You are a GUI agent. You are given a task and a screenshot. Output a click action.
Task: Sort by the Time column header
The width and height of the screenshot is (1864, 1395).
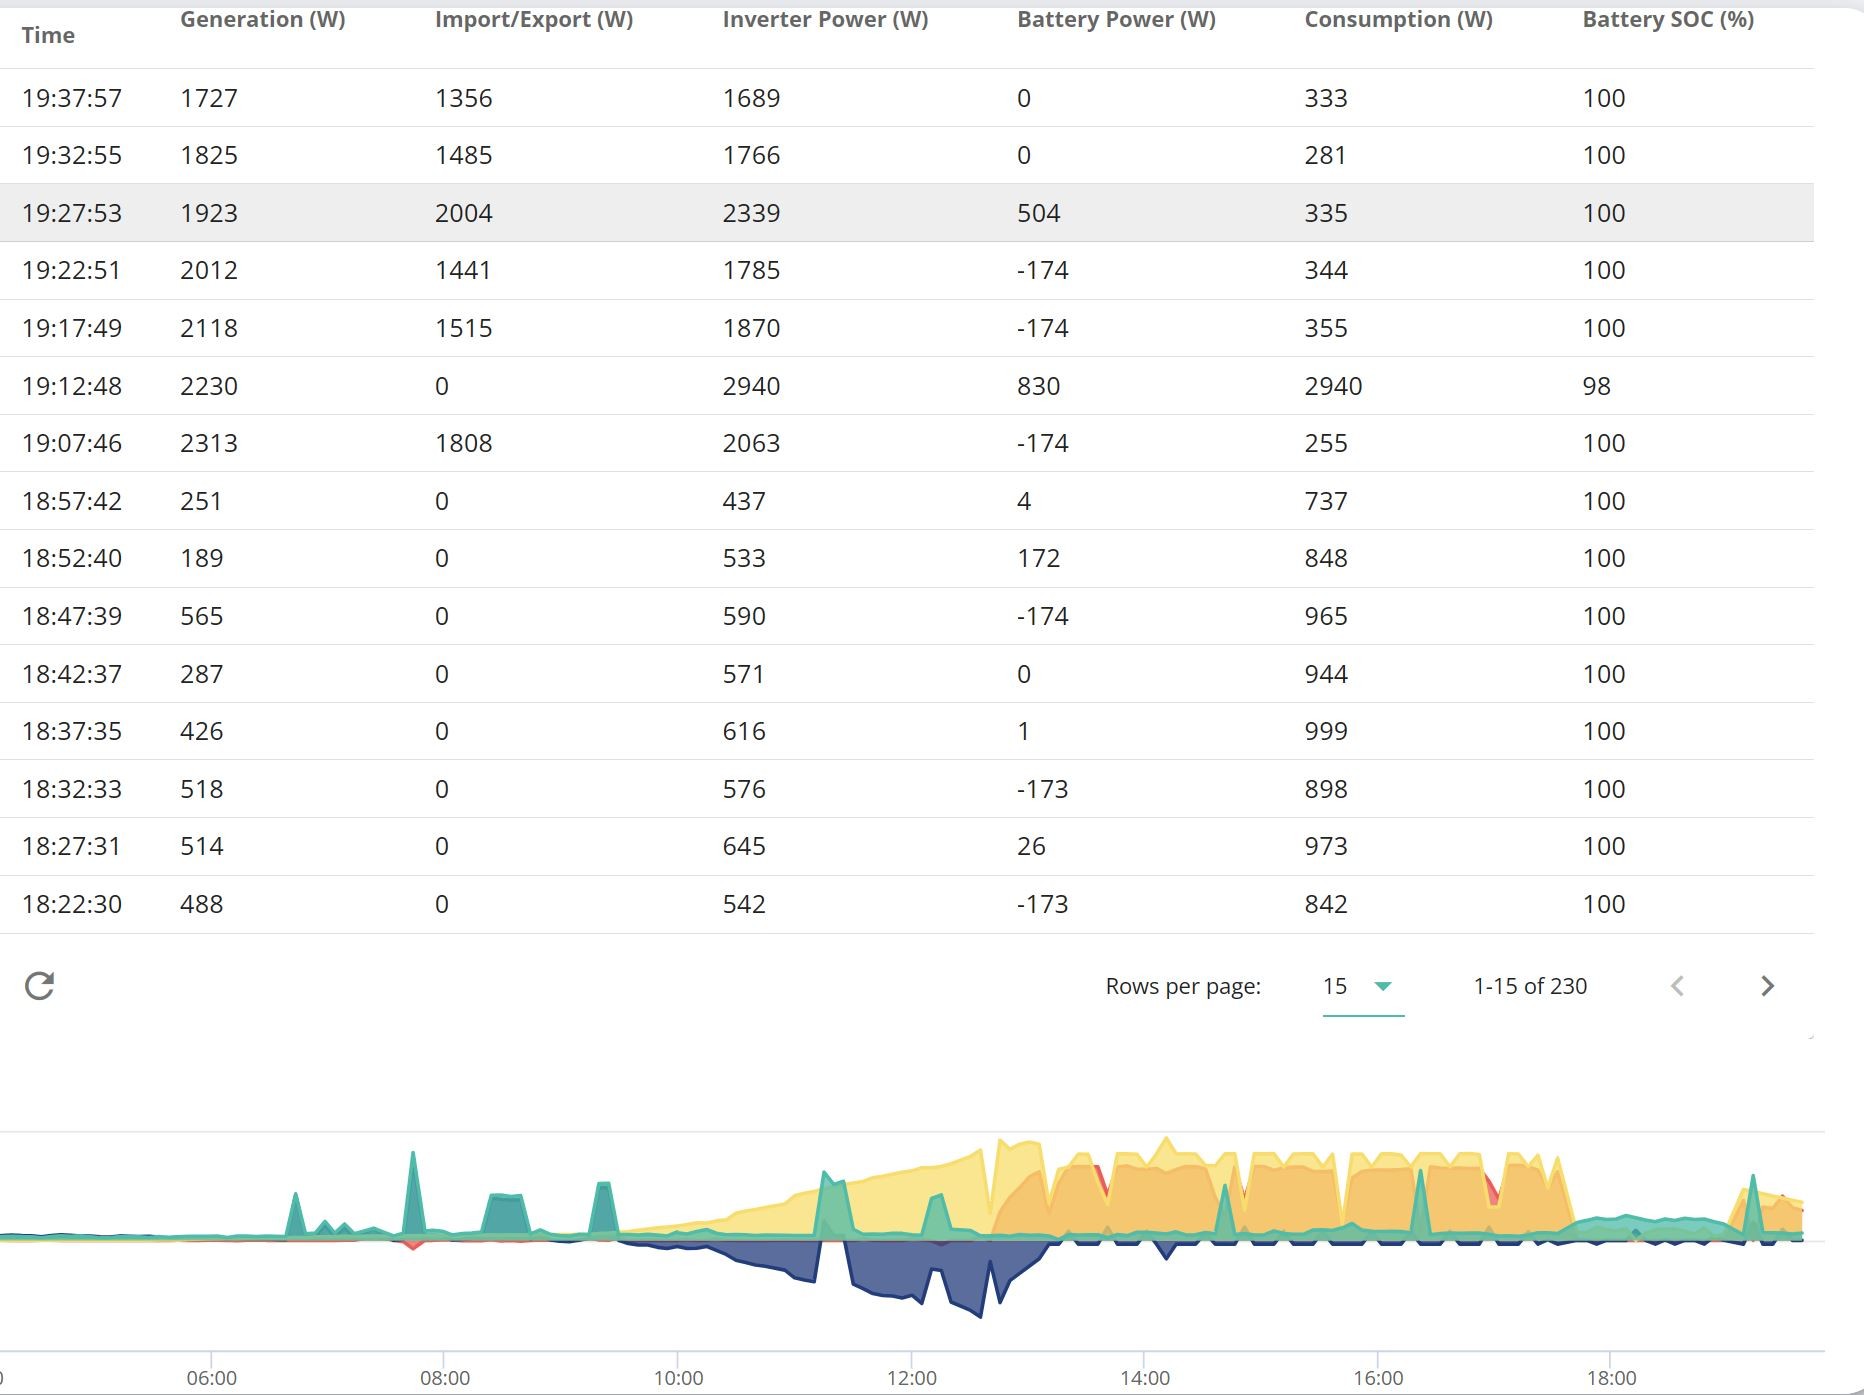click(48, 35)
